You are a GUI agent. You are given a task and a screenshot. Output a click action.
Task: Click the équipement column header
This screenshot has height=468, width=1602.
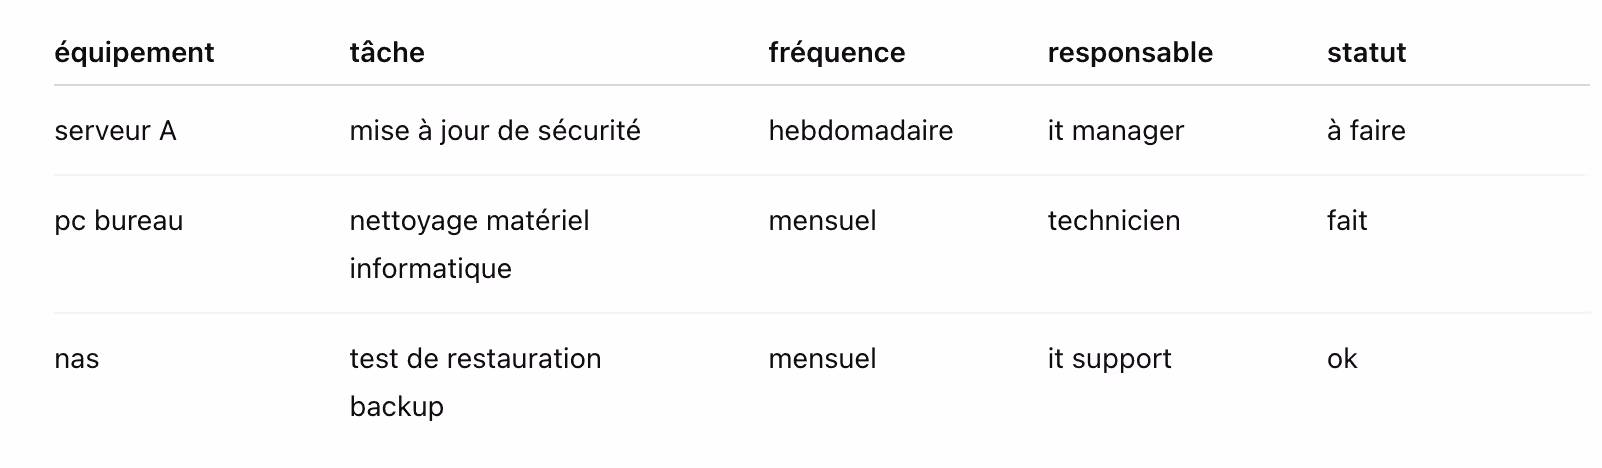tap(134, 53)
